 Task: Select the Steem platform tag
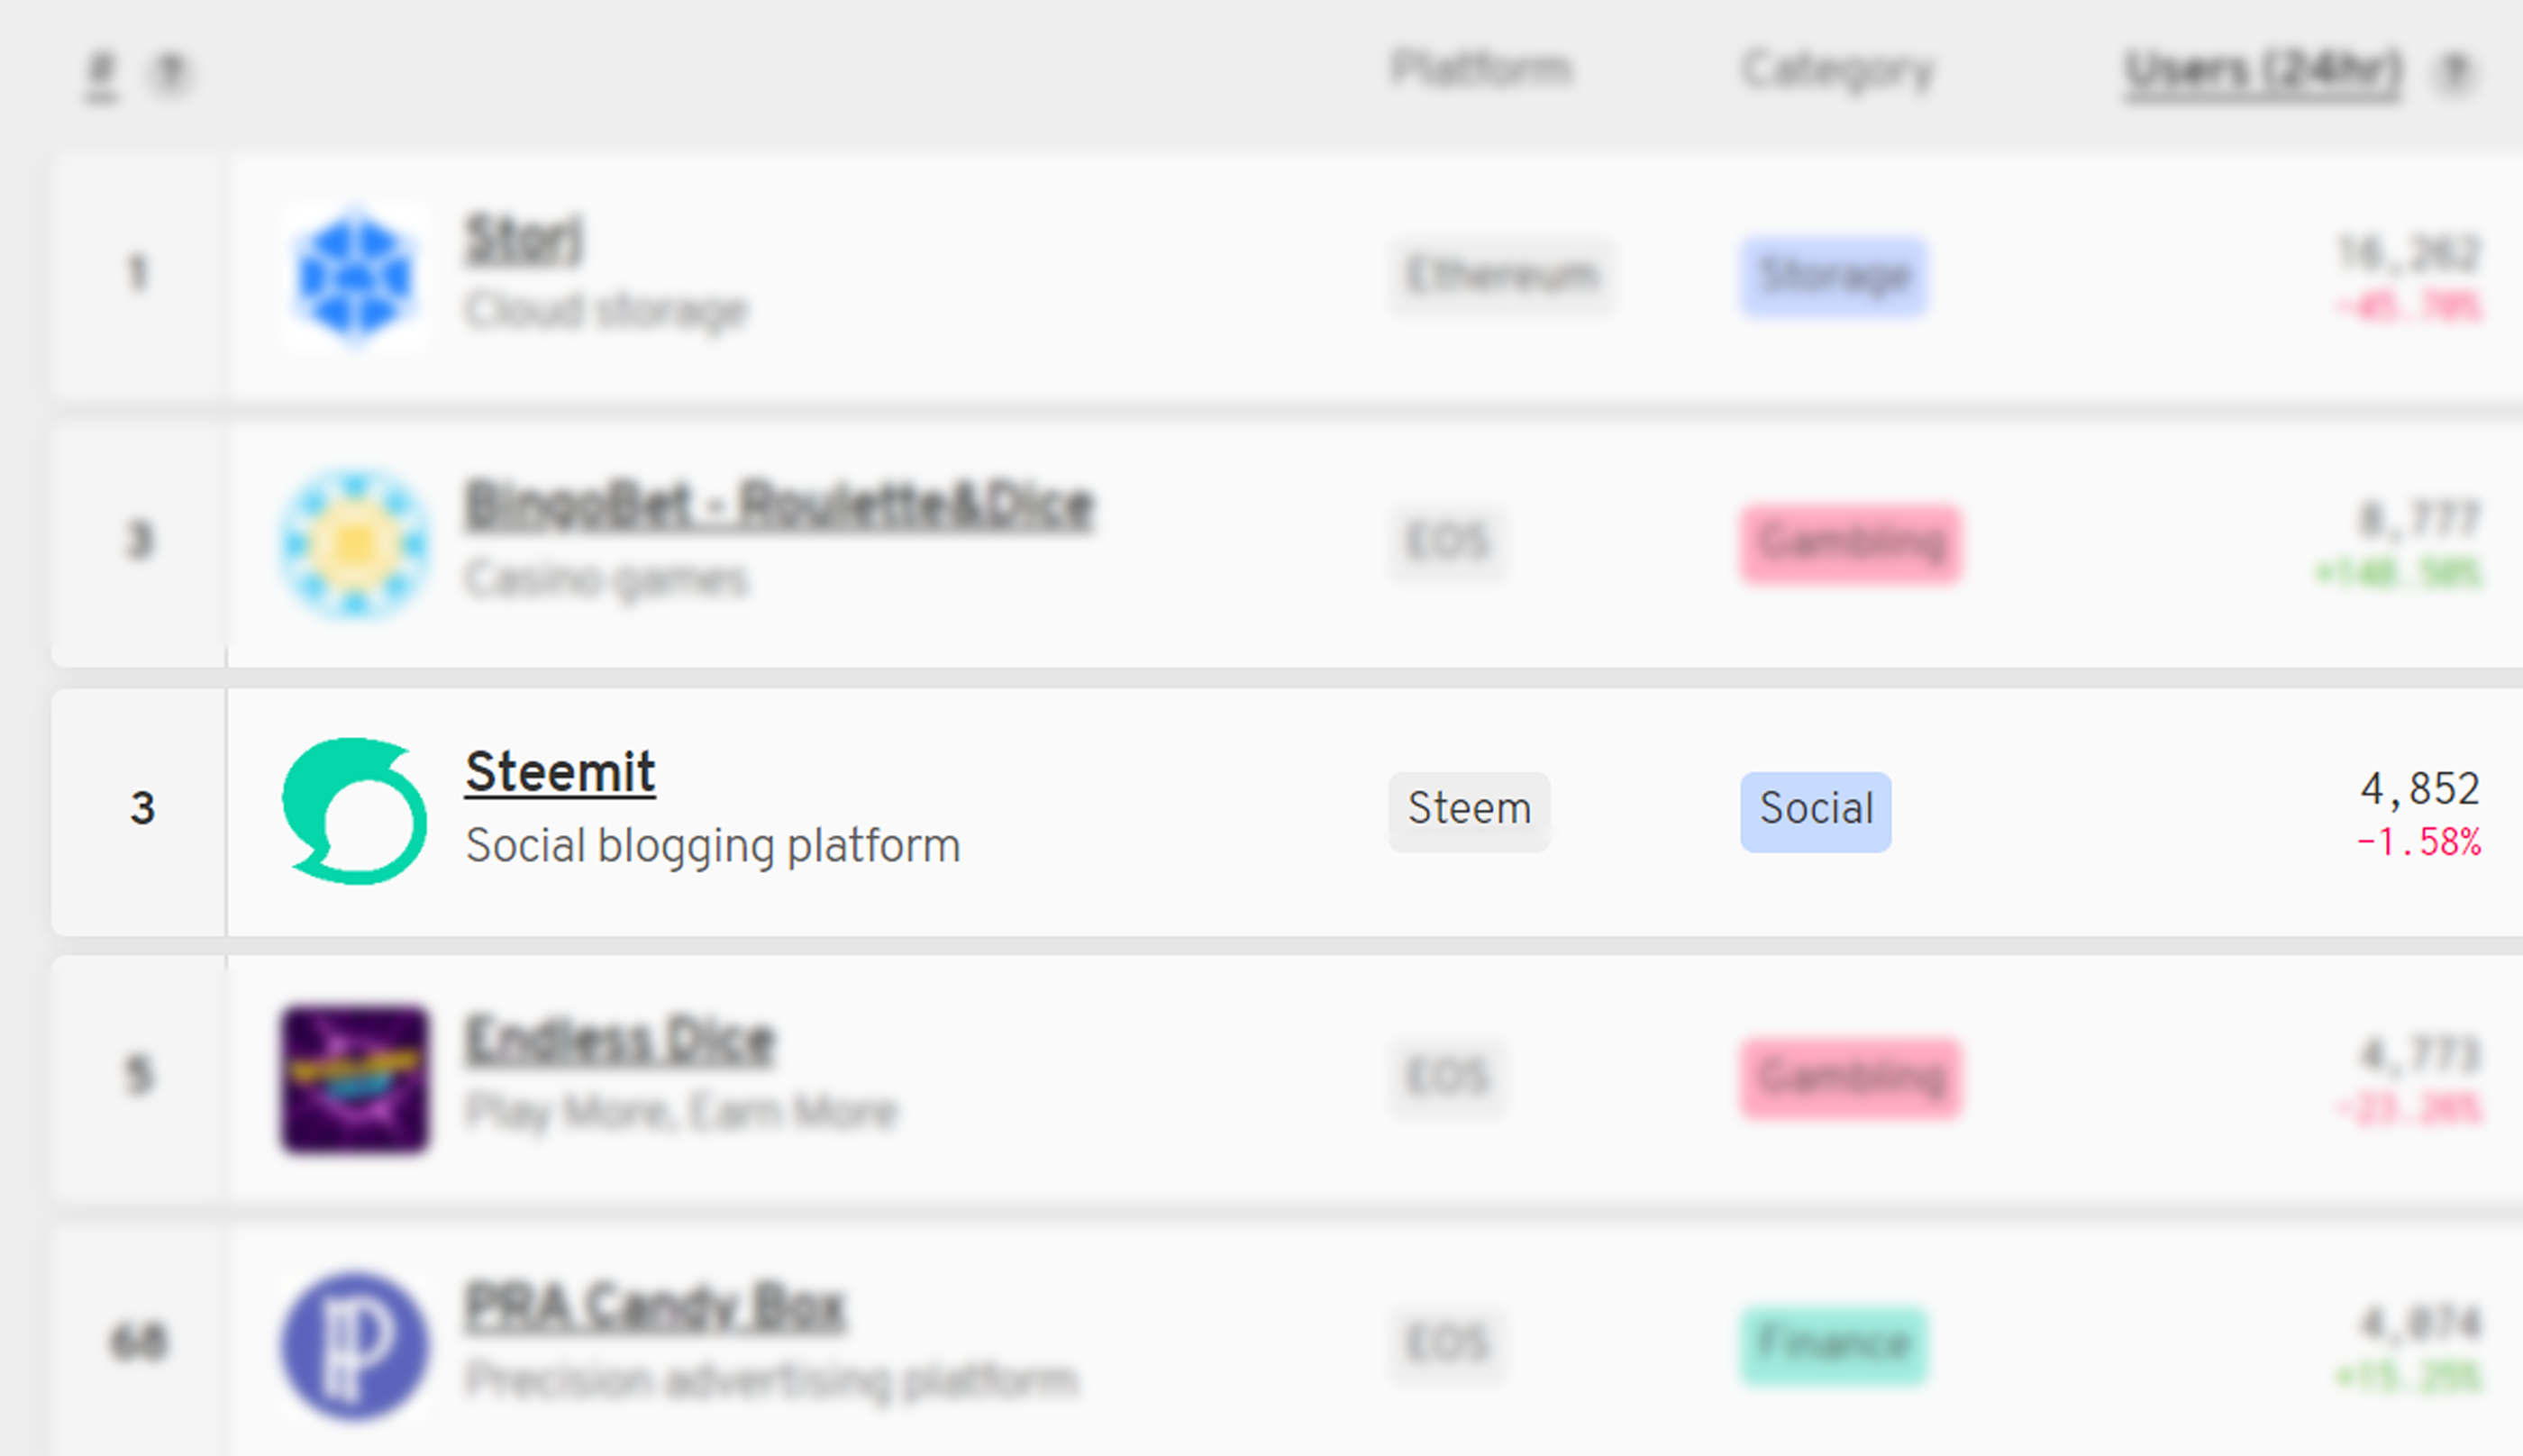pyautogui.click(x=1469, y=811)
